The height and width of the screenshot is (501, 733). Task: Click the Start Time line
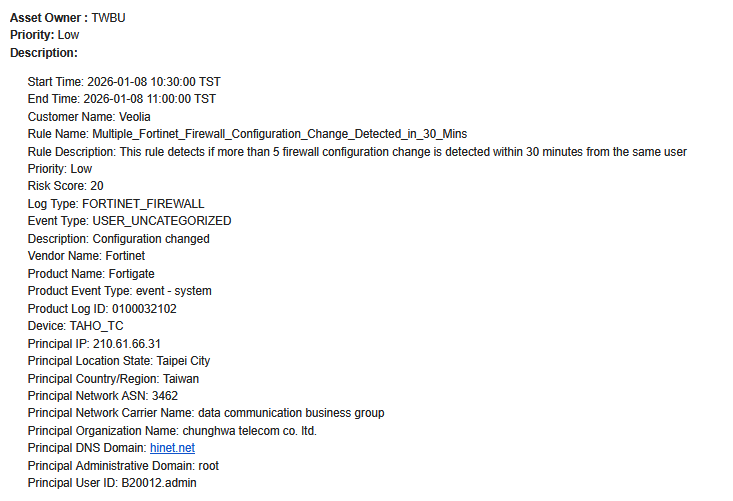coord(124,81)
